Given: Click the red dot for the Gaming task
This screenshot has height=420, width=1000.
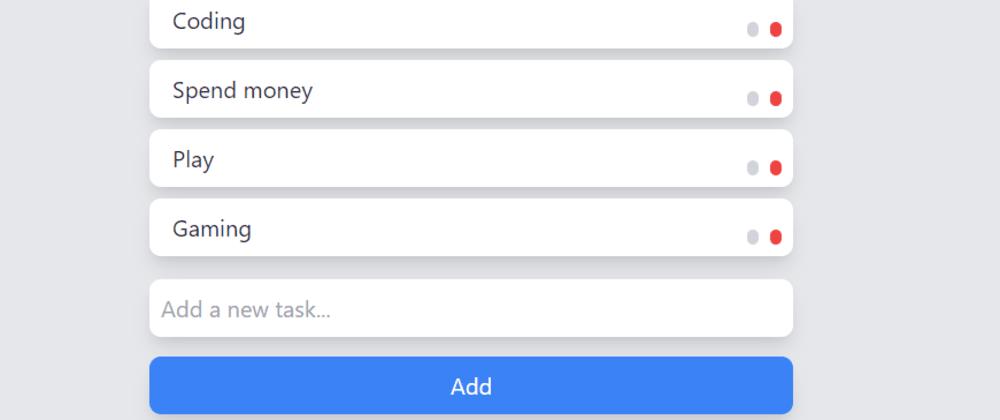Looking at the screenshot, I should (x=776, y=237).
